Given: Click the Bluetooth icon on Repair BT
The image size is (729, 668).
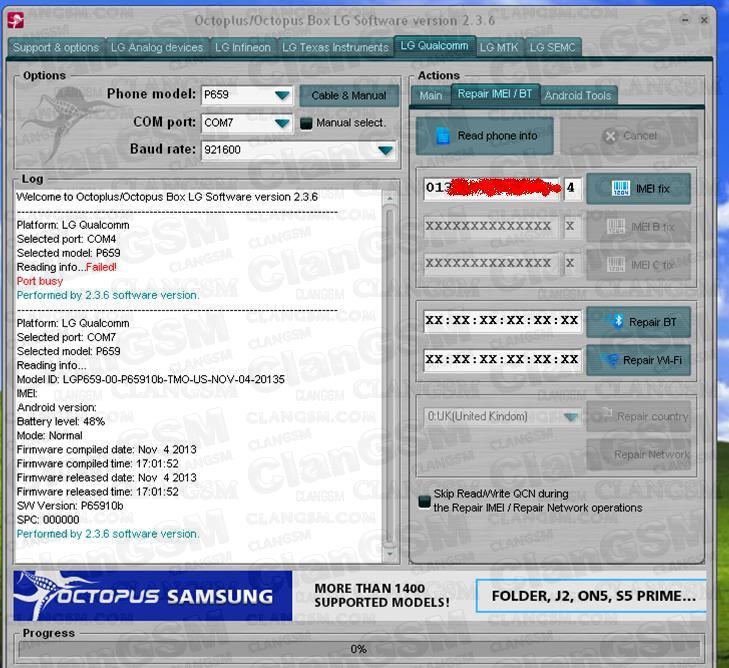Looking at the screenshot, I should point(618,321).
